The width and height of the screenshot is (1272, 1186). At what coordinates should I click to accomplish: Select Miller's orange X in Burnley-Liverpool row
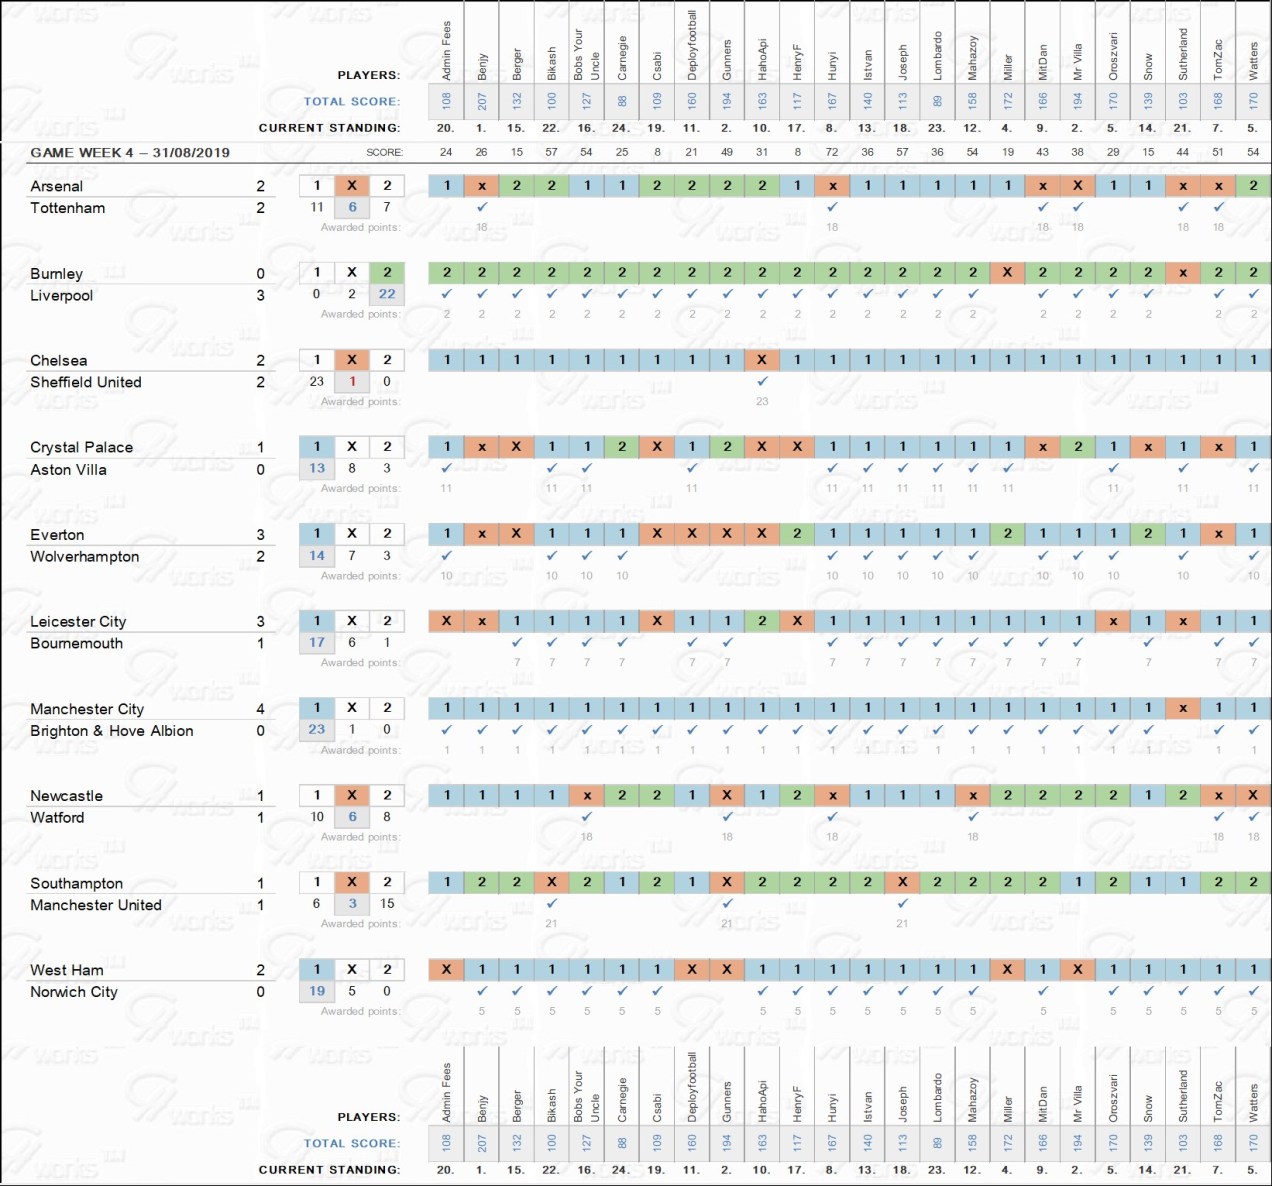point(1007,272)
